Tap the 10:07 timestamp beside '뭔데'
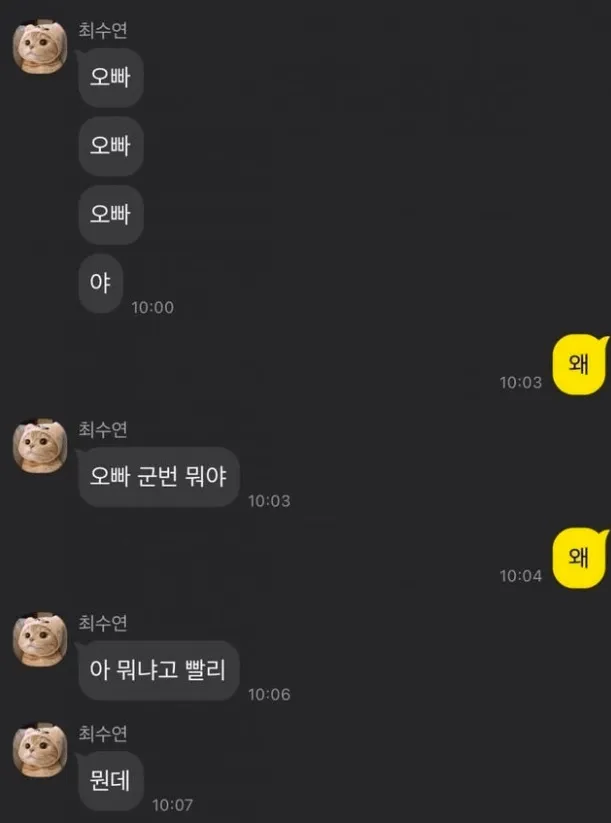The height and width of the screenshot is (823, 611). (x=173, y=805)
